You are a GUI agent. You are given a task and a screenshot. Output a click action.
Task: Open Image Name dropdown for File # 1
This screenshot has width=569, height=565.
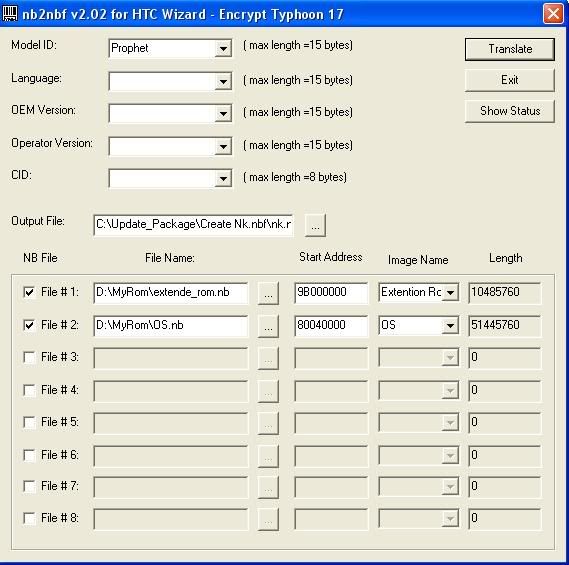[x=450, y=292]
